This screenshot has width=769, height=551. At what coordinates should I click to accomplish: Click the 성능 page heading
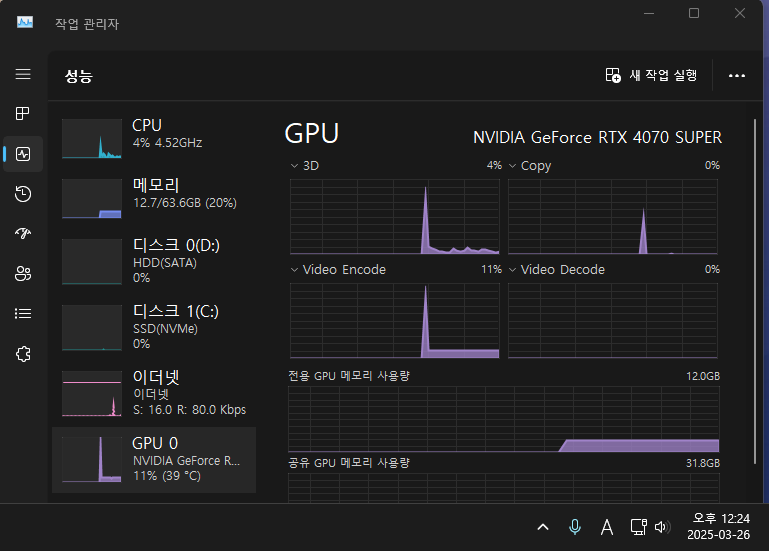point(79,76)
